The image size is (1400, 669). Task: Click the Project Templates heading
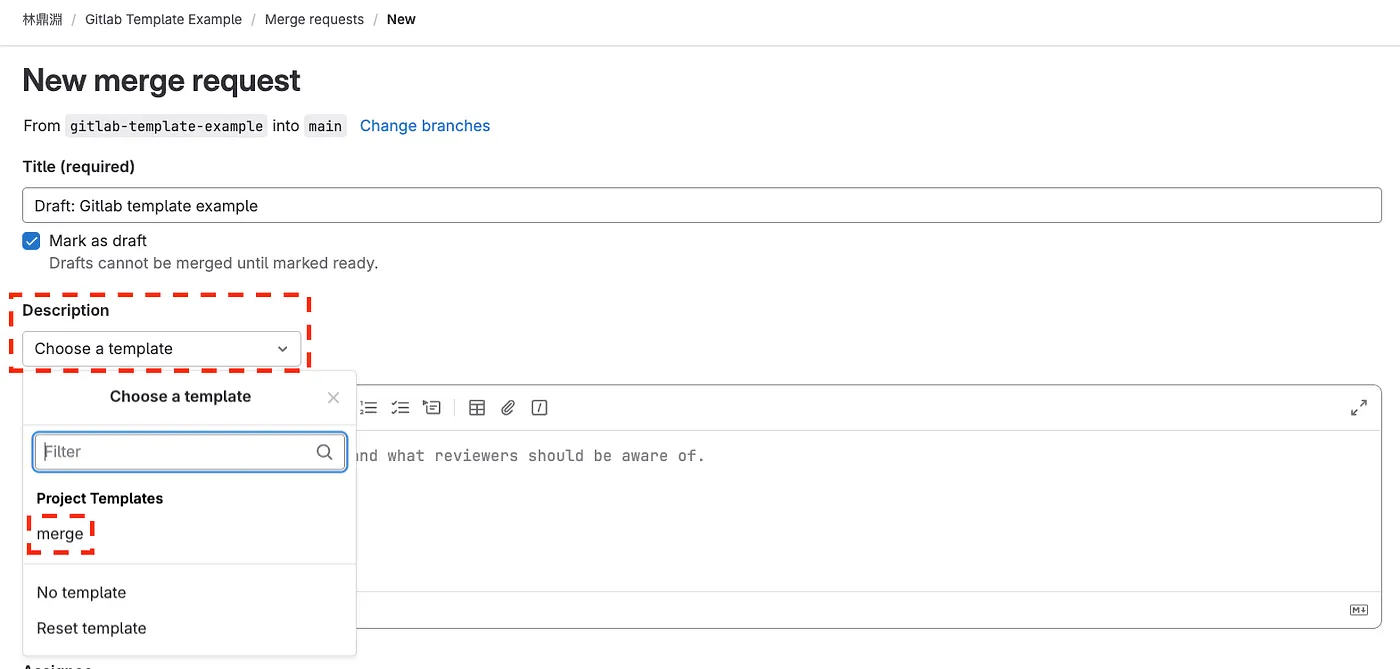tap(100, 498)
